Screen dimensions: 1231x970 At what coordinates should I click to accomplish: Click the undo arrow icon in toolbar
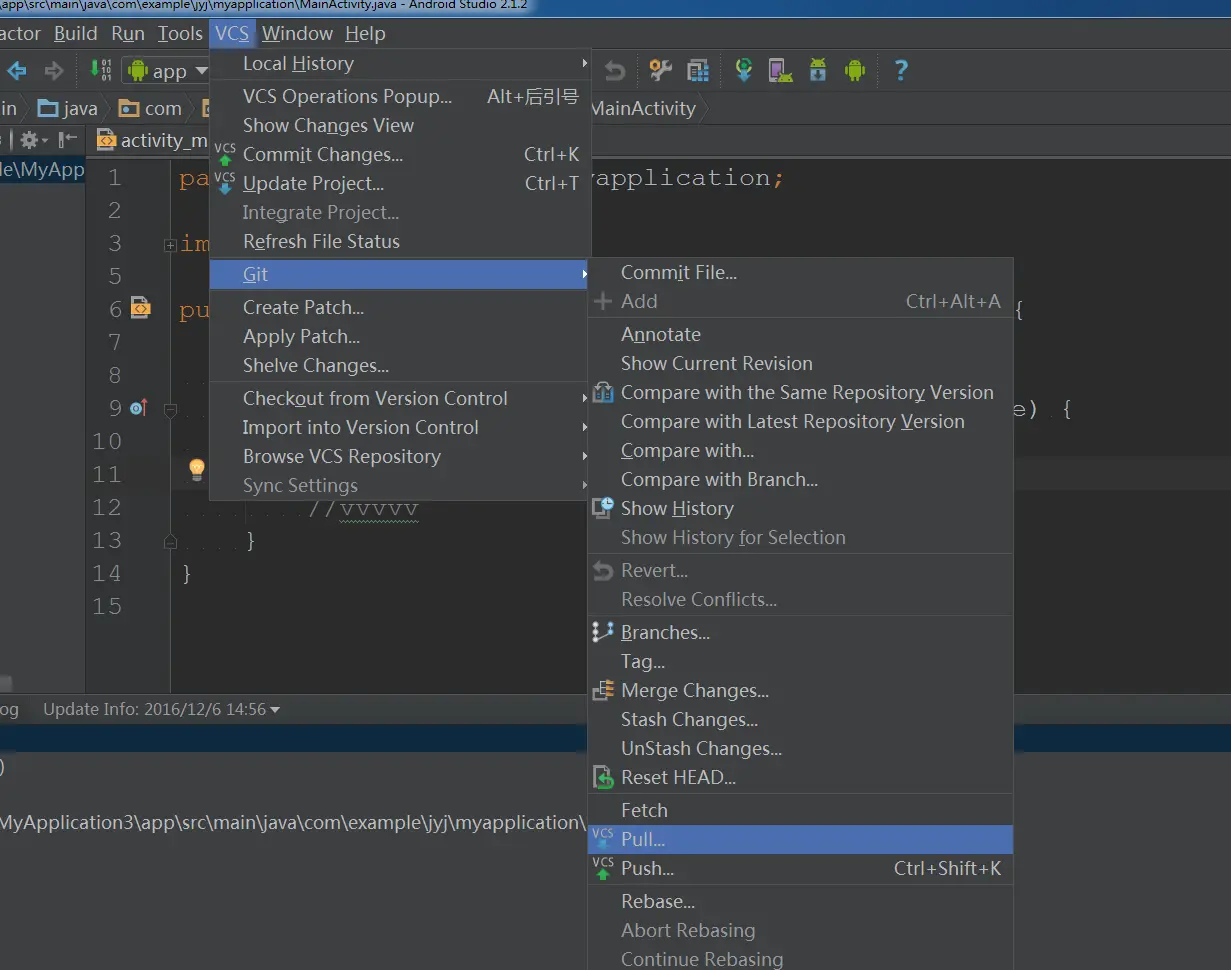(x=615, y=71)
